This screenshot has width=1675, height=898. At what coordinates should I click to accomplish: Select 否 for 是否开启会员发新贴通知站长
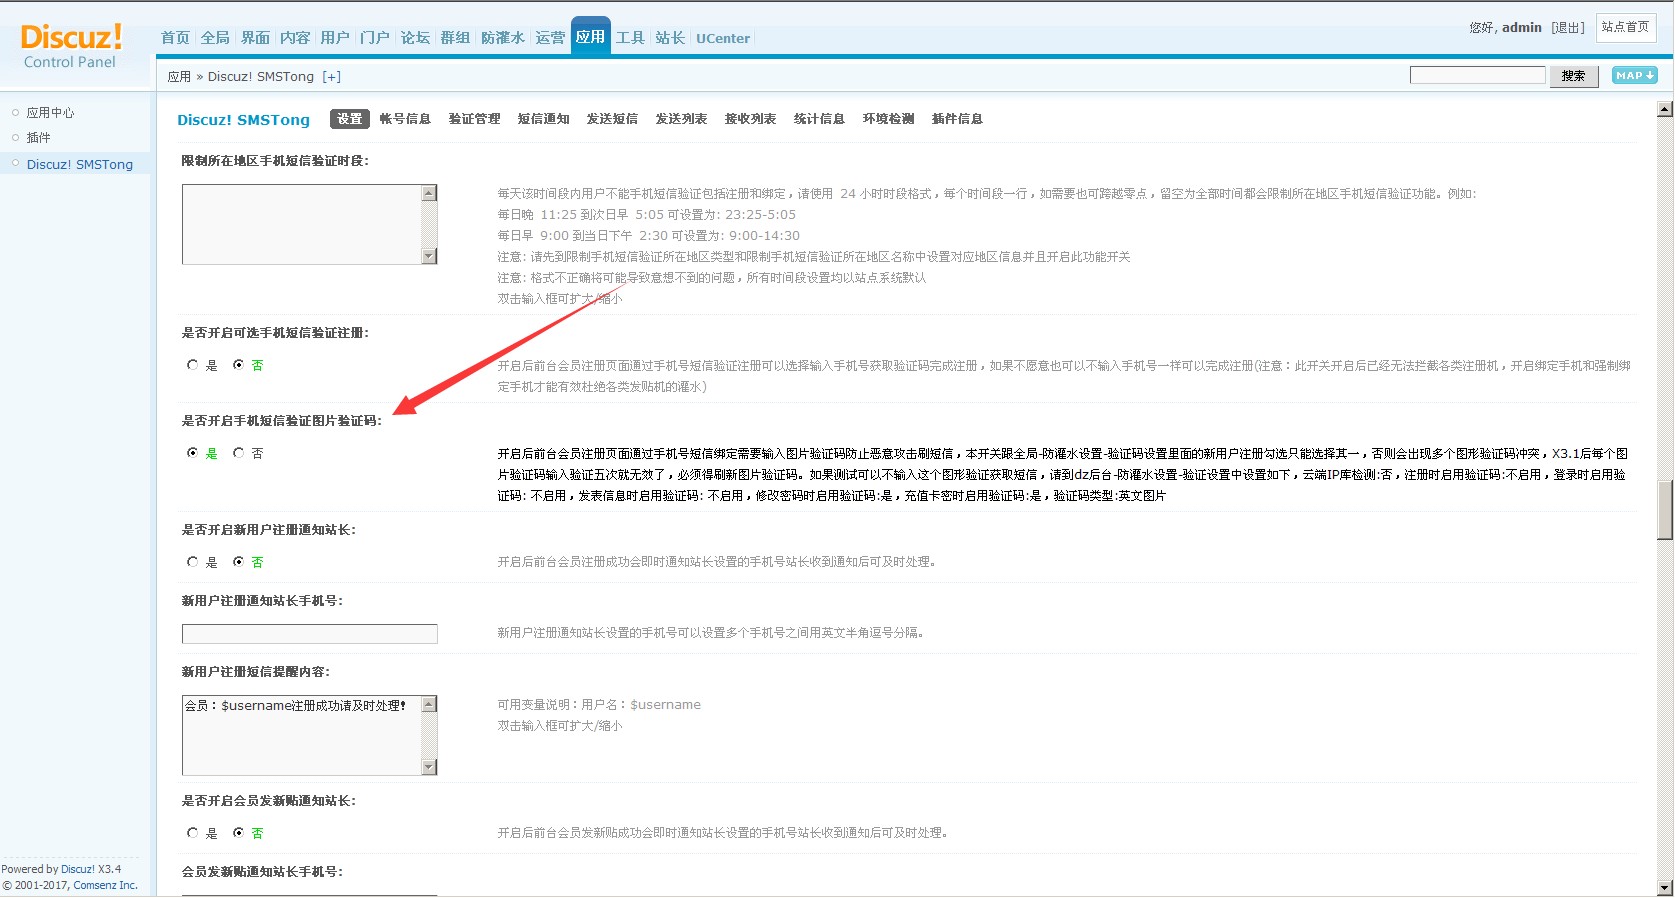coord(238,833)
